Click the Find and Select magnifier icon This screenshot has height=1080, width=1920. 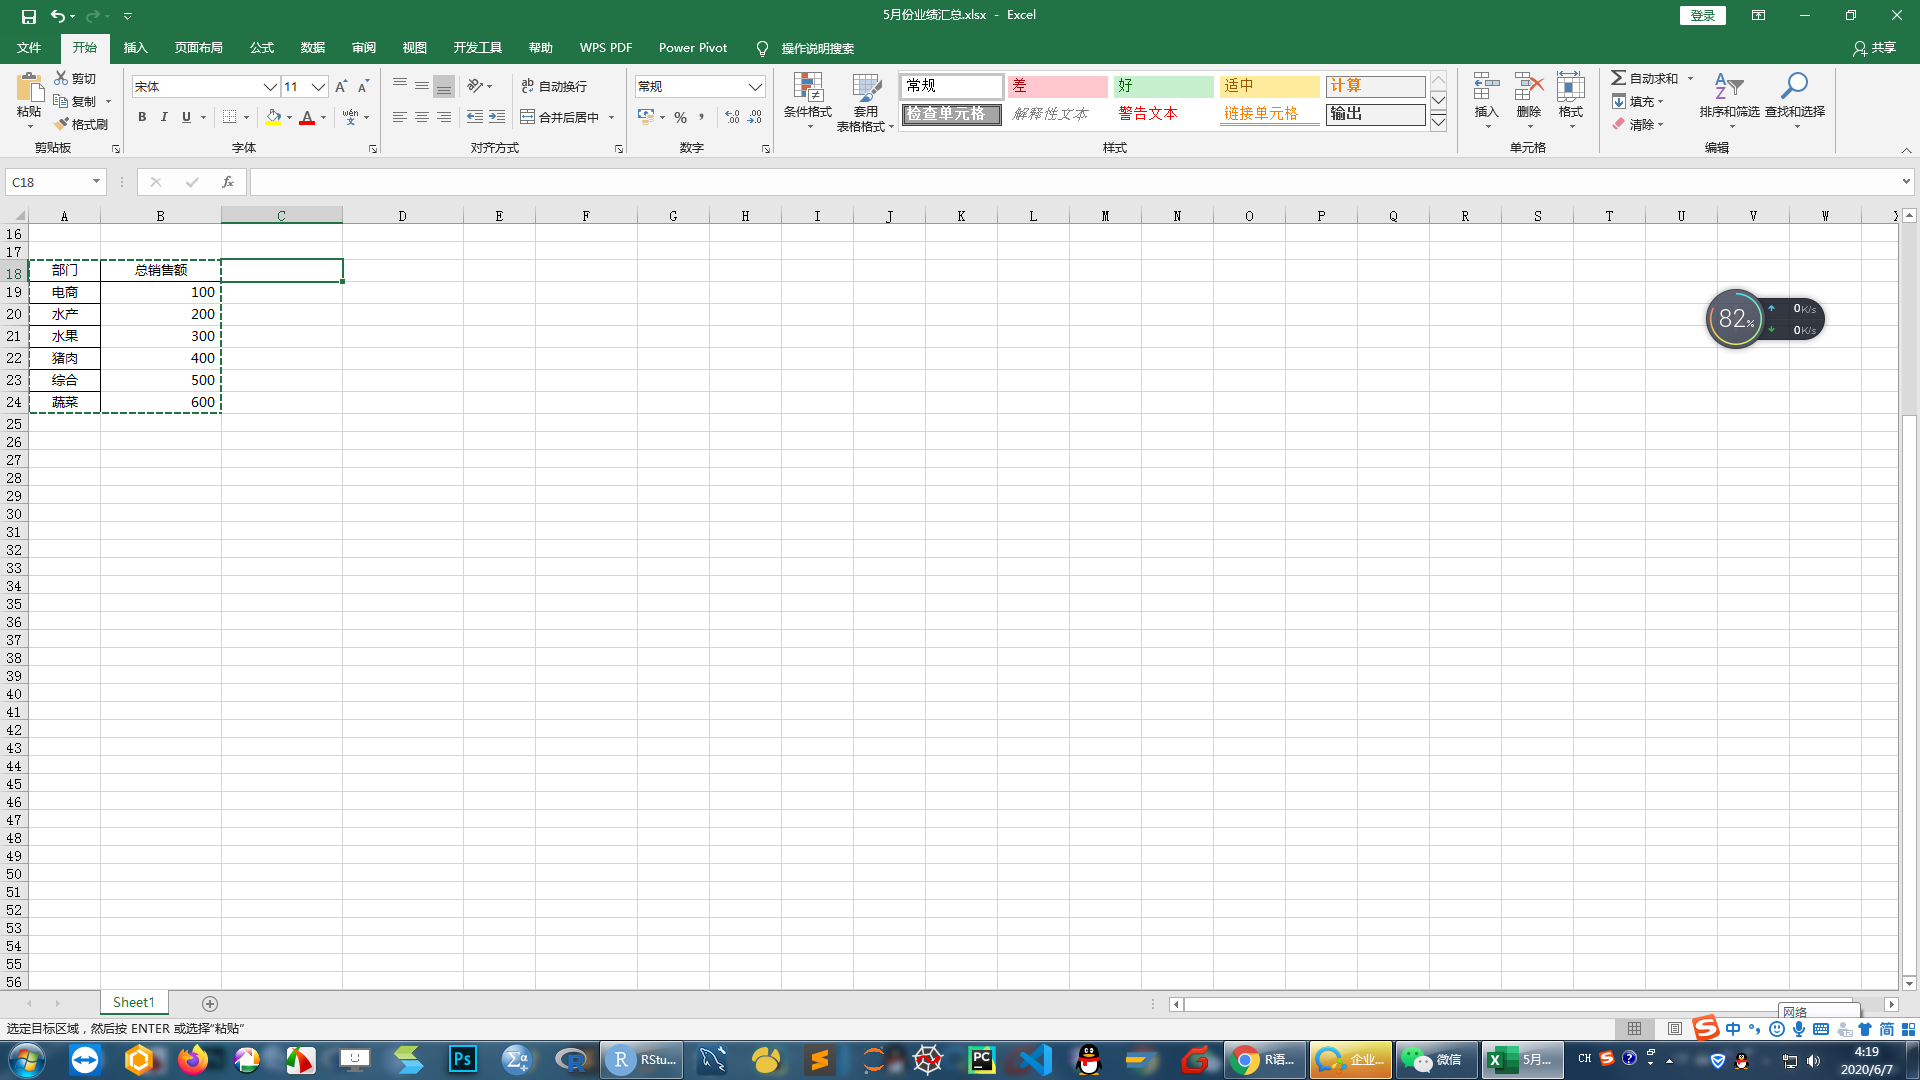(x=1794, y=87)
